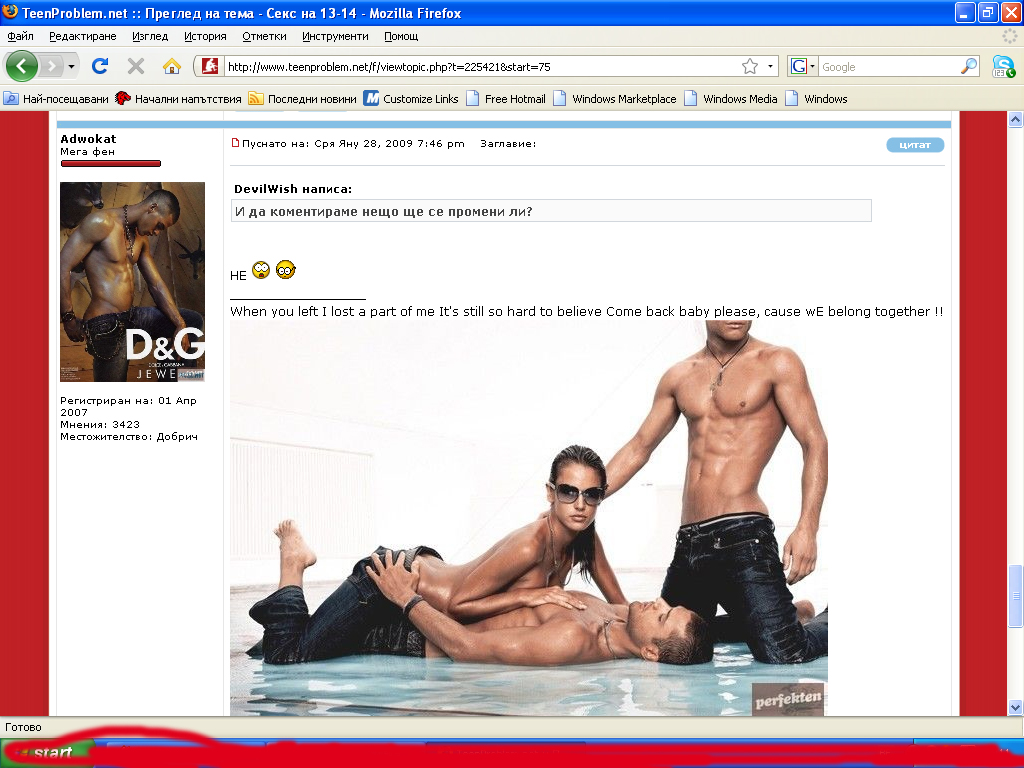Click the Firefox logo in title bar
1024x768 pixels.
pyautogui.click(x=10, y=12)
